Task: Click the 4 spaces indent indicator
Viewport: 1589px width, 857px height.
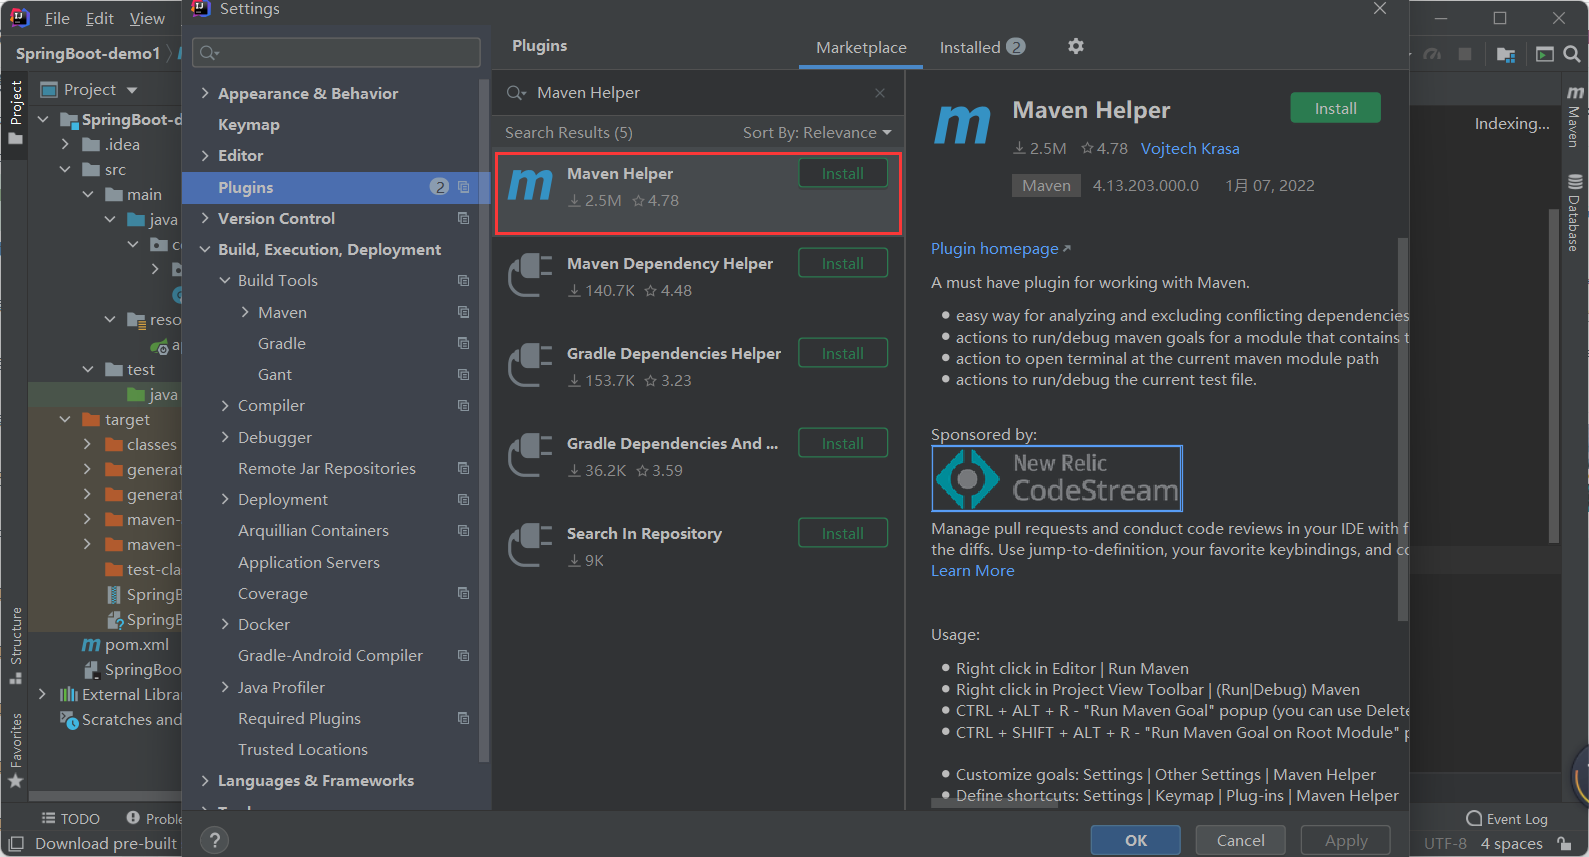Action: coord(1511,844)
